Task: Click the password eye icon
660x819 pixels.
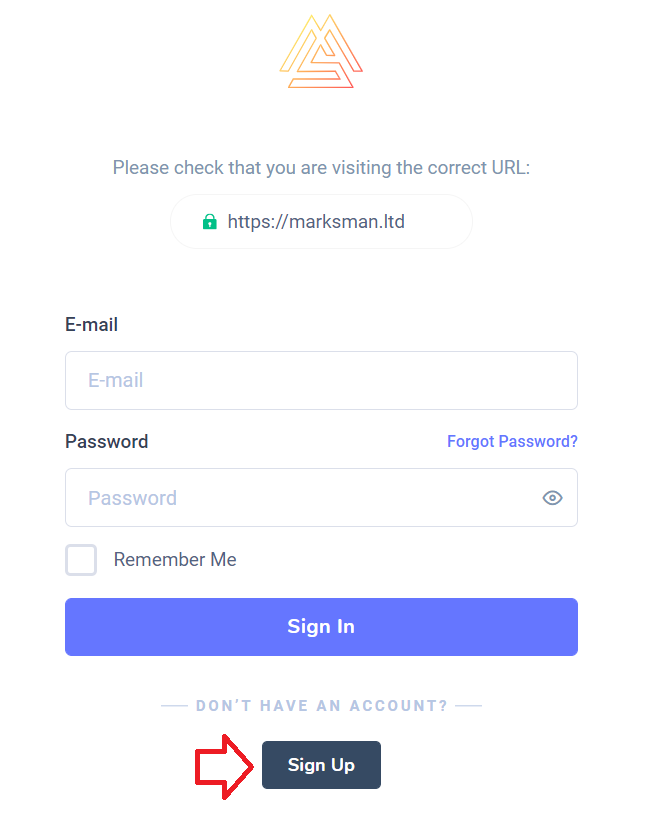Action: click(x=552, y=498)
